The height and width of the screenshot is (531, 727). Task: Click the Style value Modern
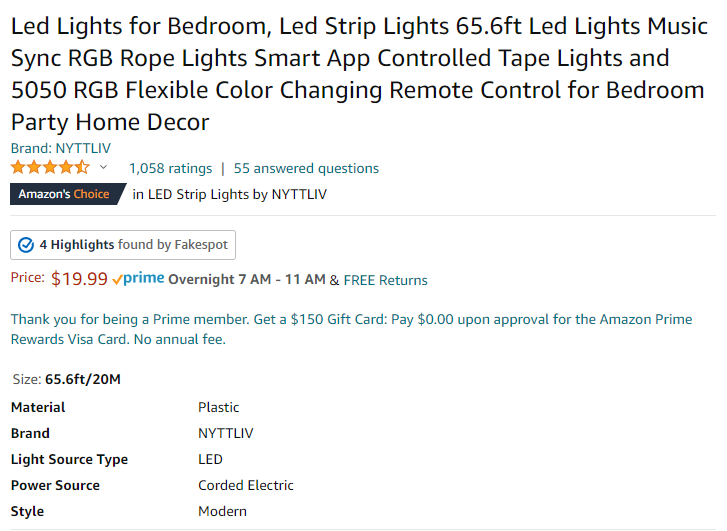point(222,511)
